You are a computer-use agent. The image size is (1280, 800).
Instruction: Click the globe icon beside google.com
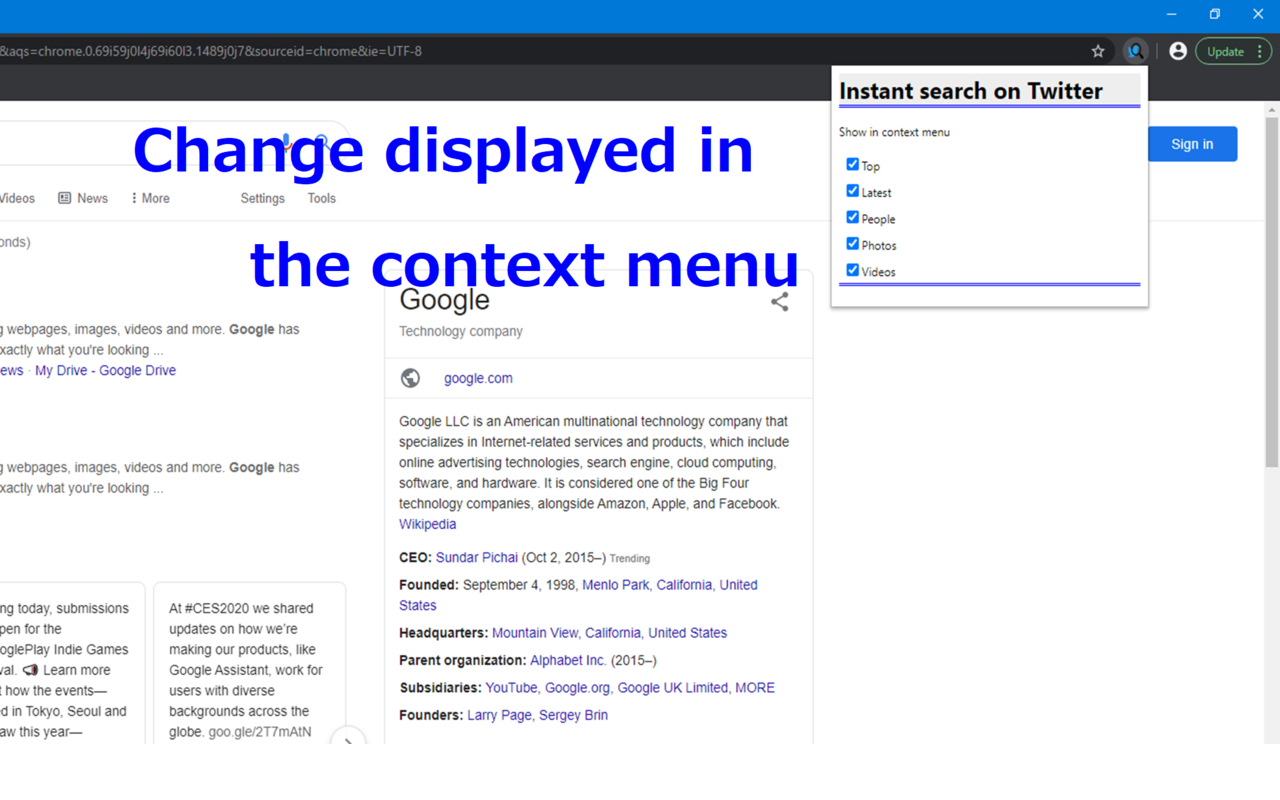[410, 378]
